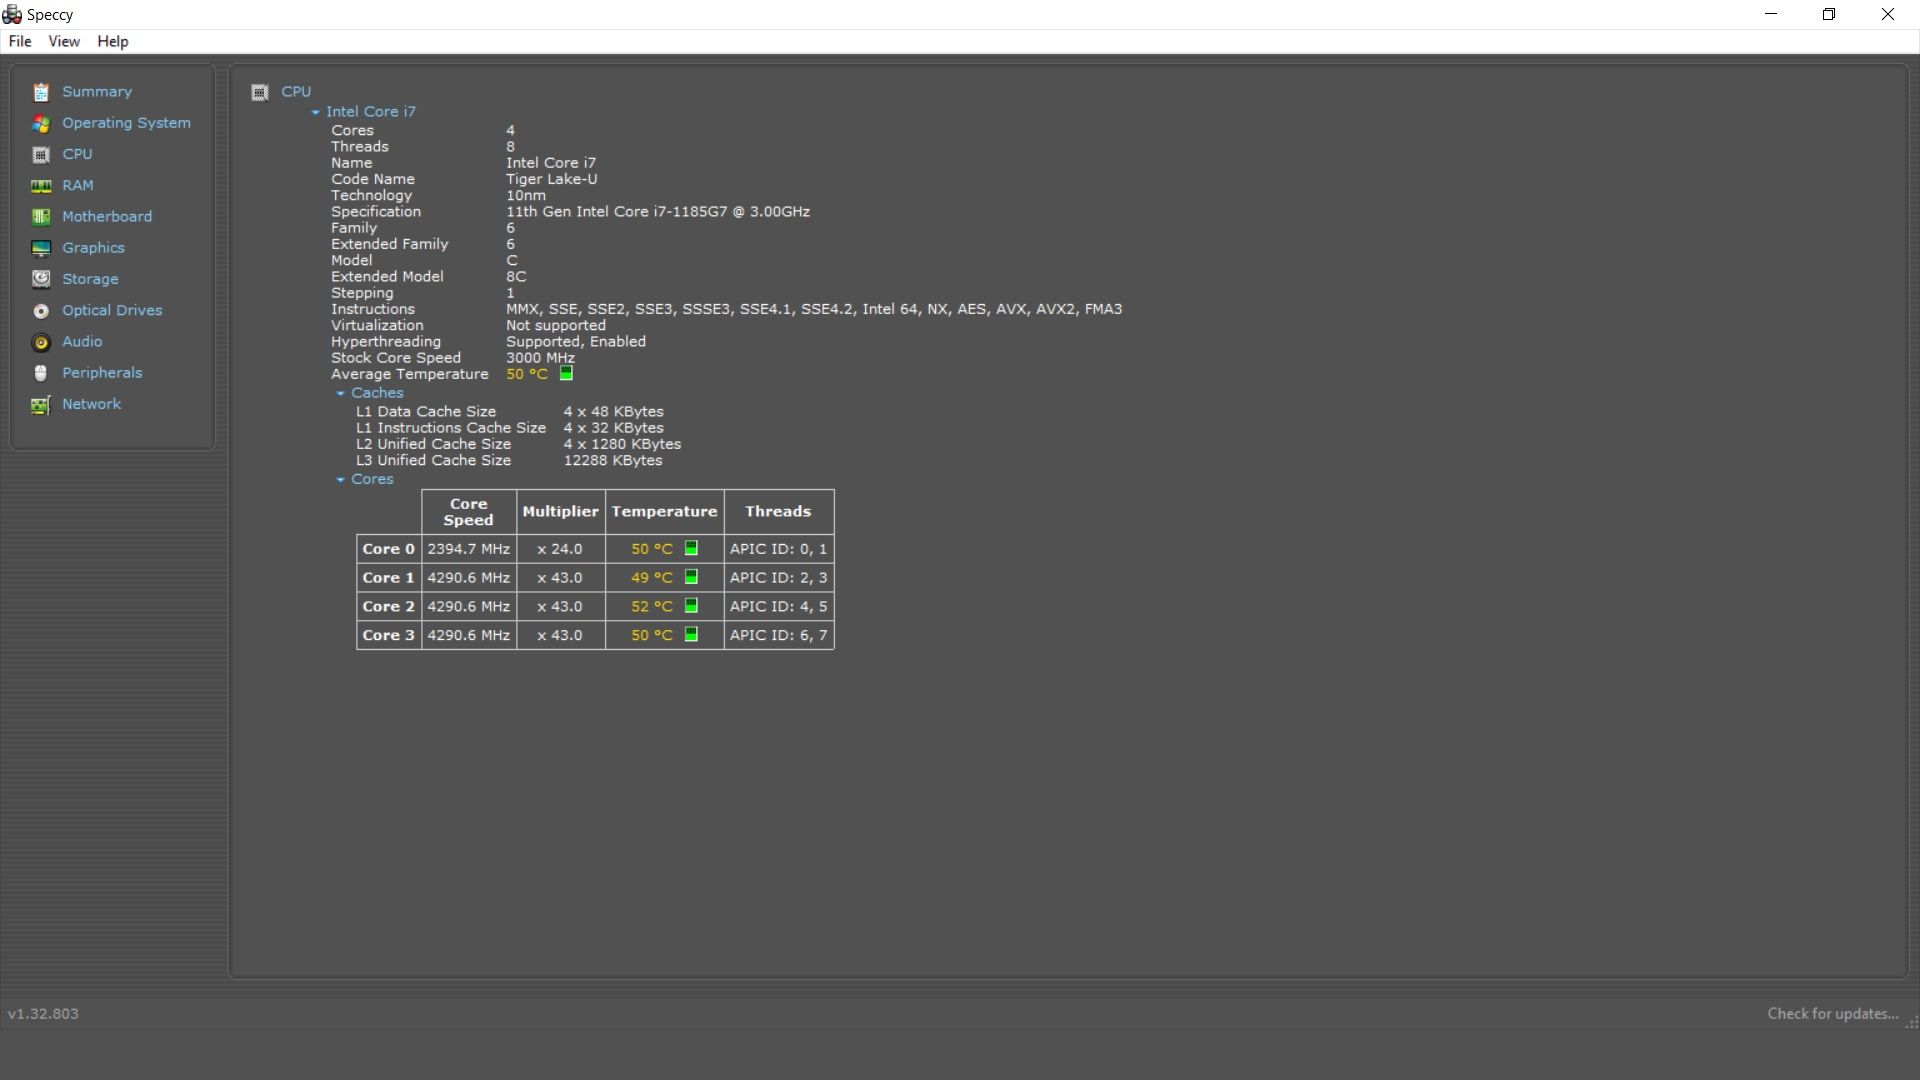Collapse the Cores section arrow

click(x=340, y=480)
